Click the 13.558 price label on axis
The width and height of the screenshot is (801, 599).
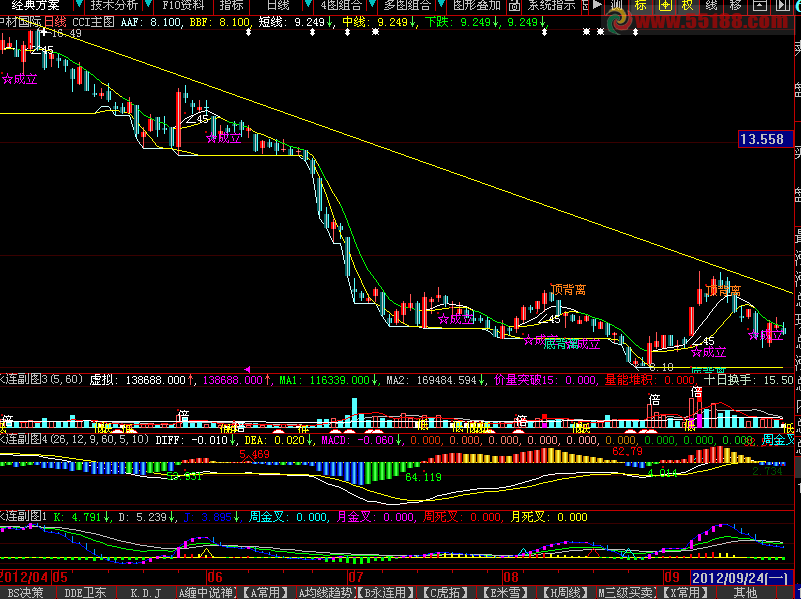pos(762,139)
